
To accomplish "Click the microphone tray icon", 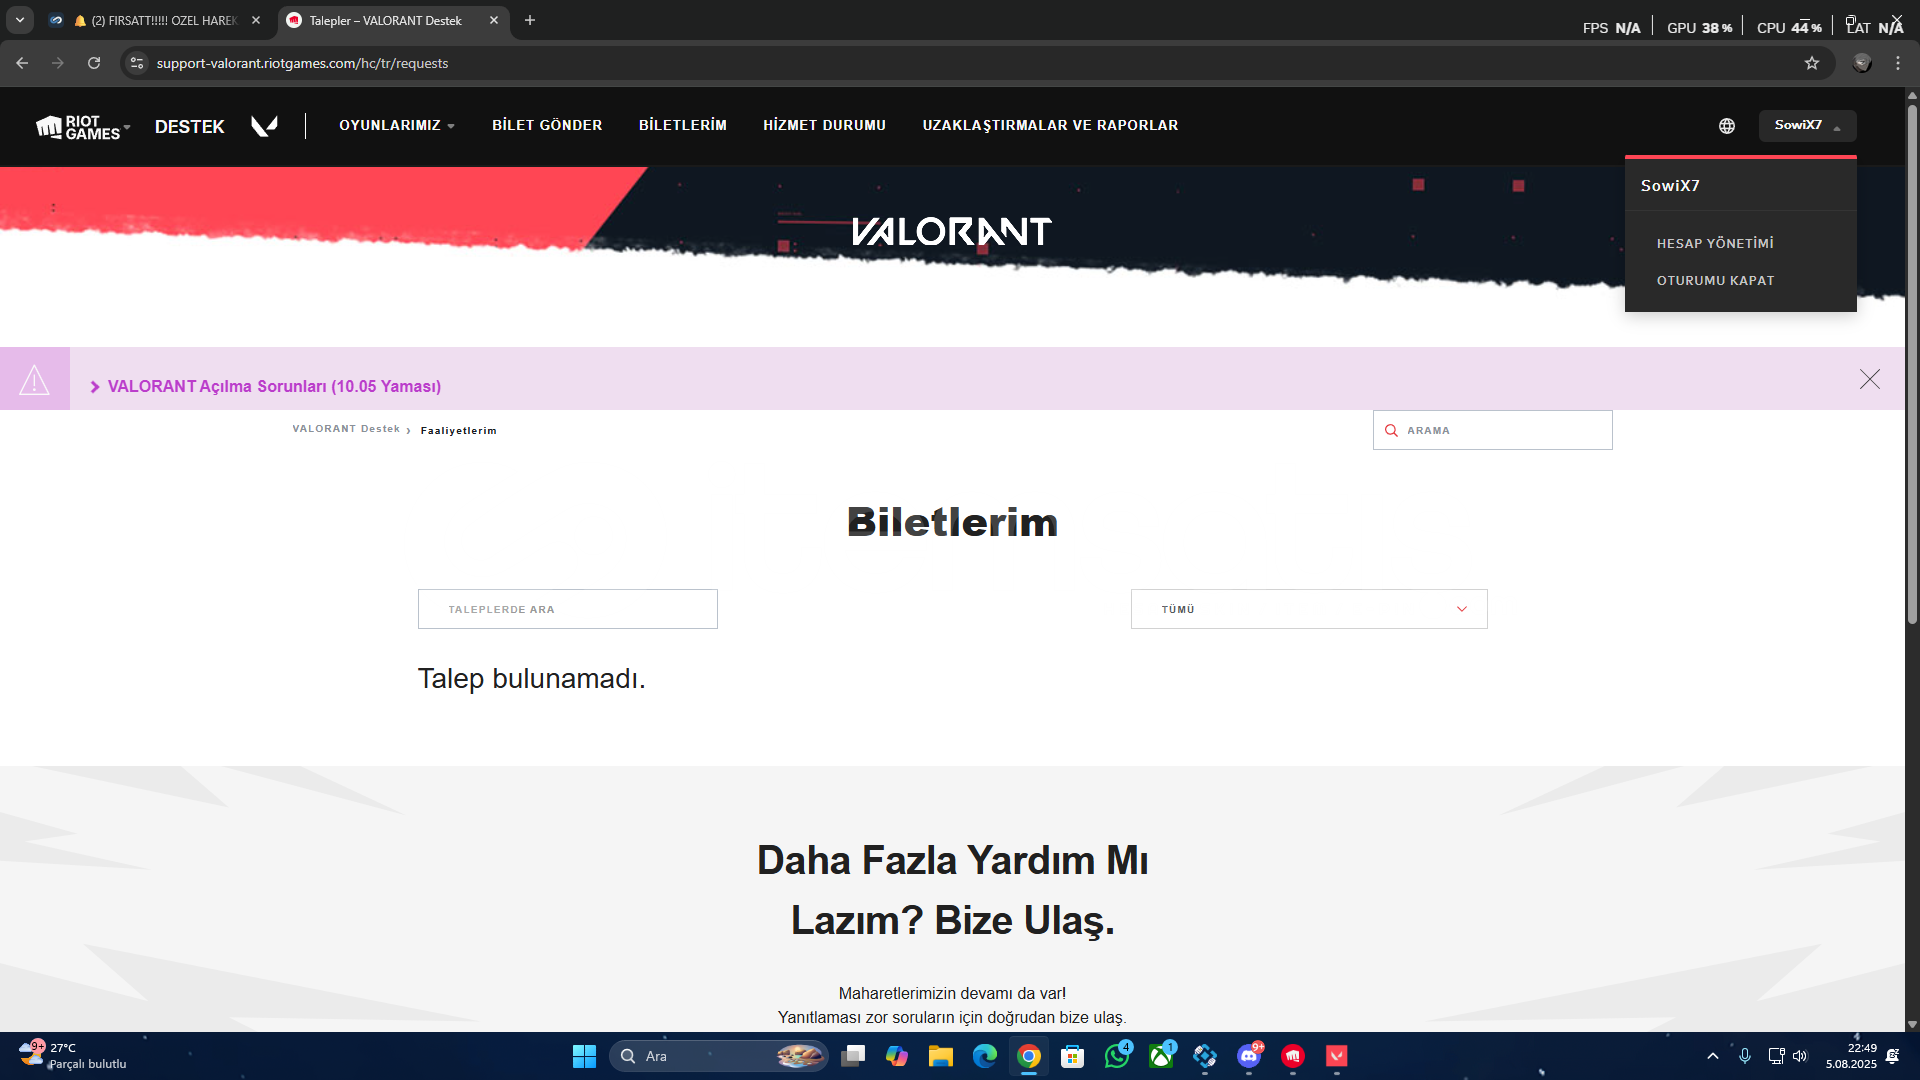I will pos(1745,1056).
